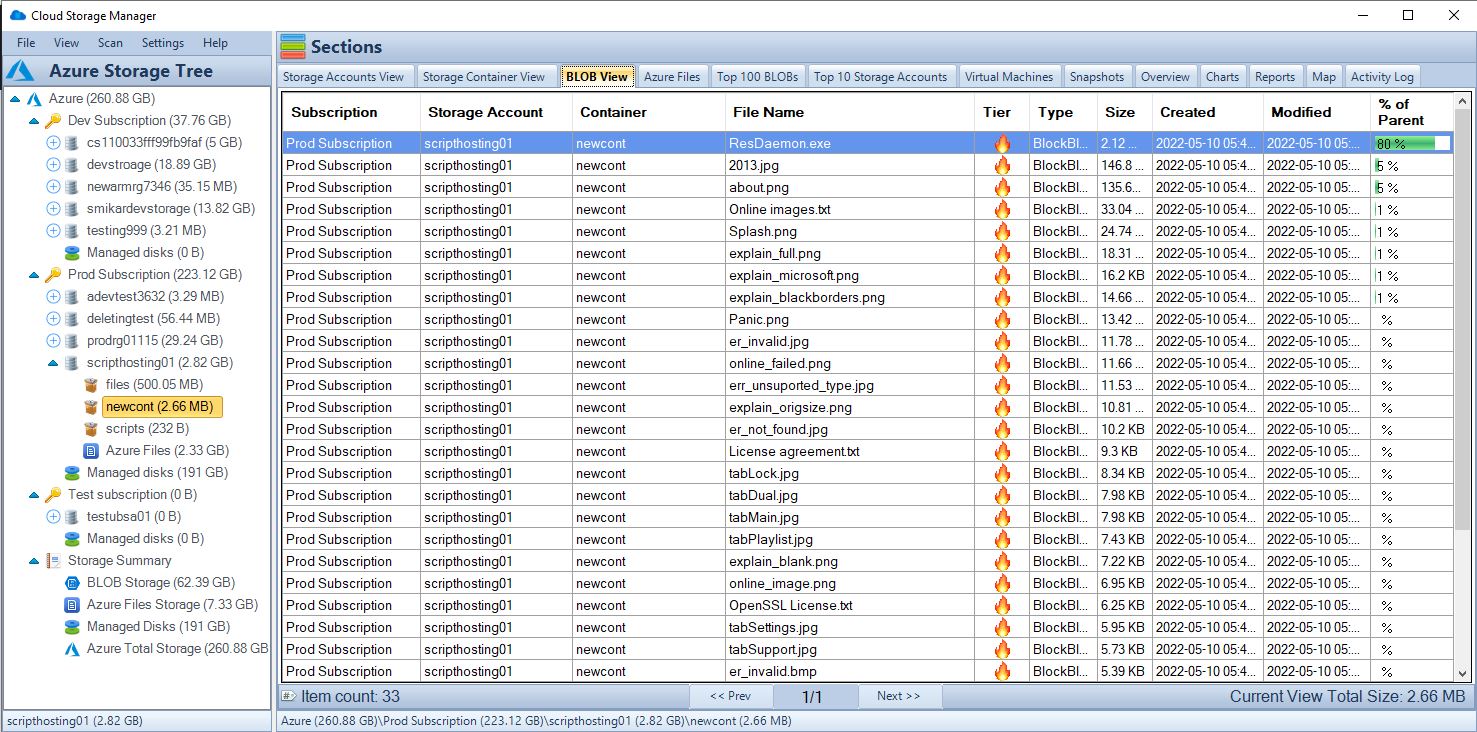Go to next page with Next >>
The height and width of the screenshot is (732, 1477).
click(x=898, y=696)
